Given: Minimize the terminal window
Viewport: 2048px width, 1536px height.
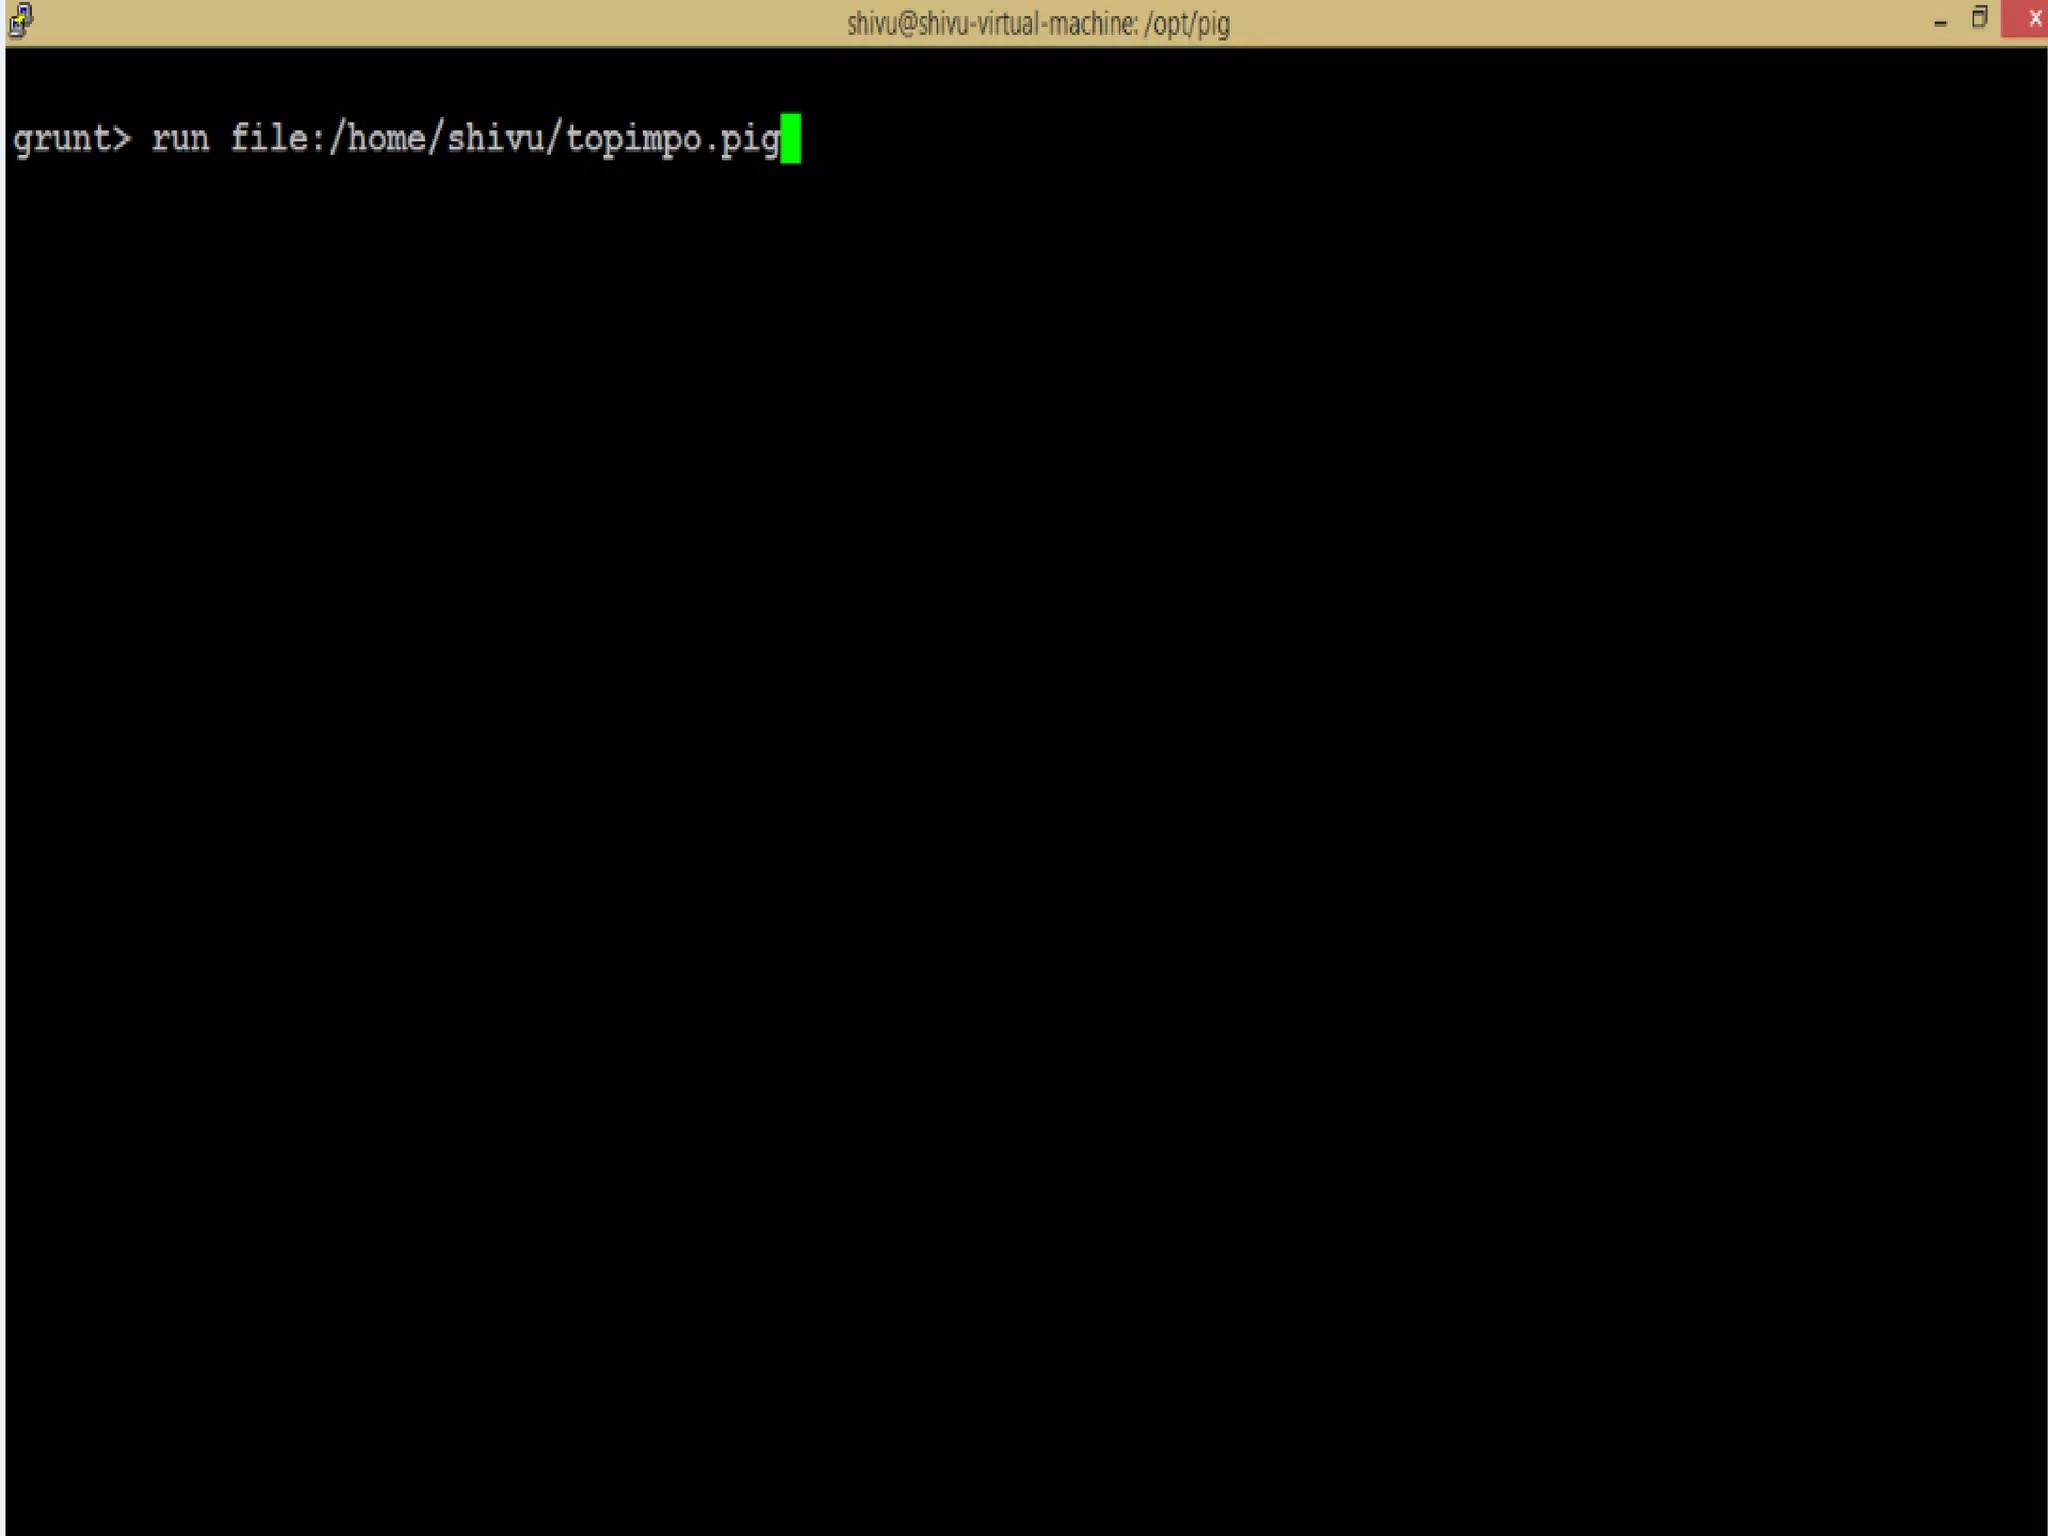Looking at the screenshot, I should 1940,20.
